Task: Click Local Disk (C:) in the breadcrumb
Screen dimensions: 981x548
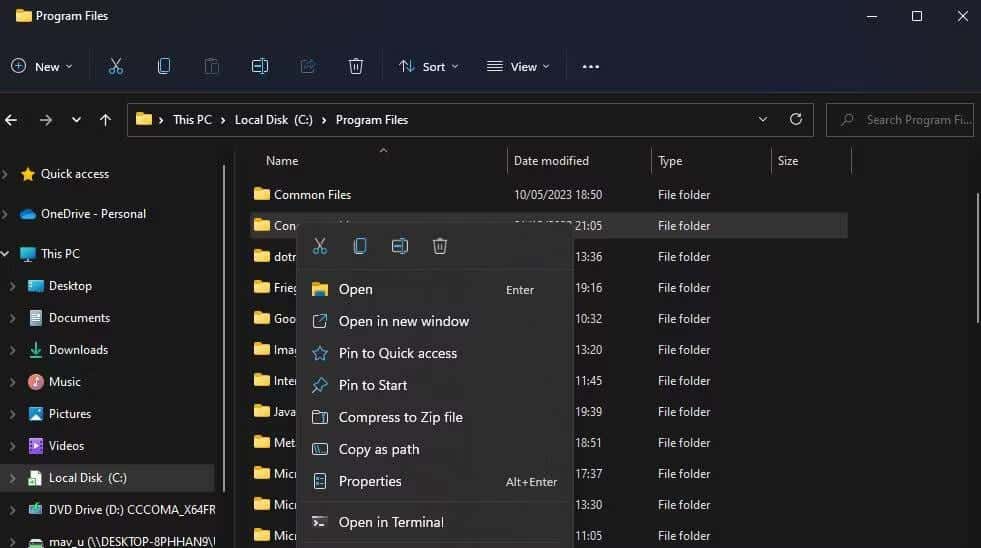Action: [x=273, y=119]
